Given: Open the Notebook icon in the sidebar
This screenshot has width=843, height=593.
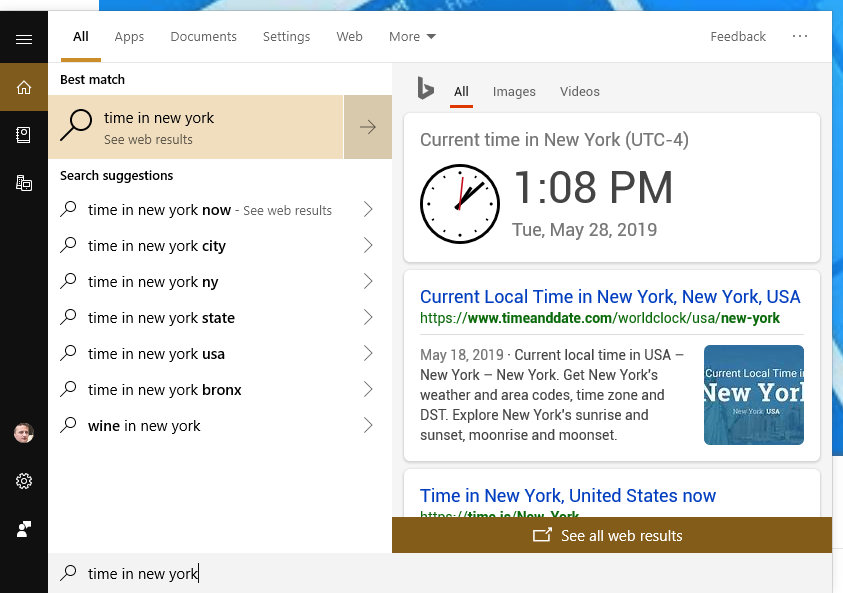Looking at the screenshot, I should click(24, 134).
